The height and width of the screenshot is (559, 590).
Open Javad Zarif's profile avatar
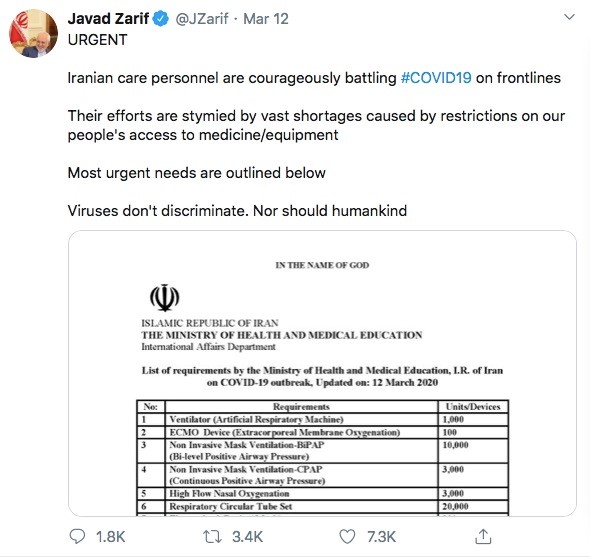coord(33,33)
